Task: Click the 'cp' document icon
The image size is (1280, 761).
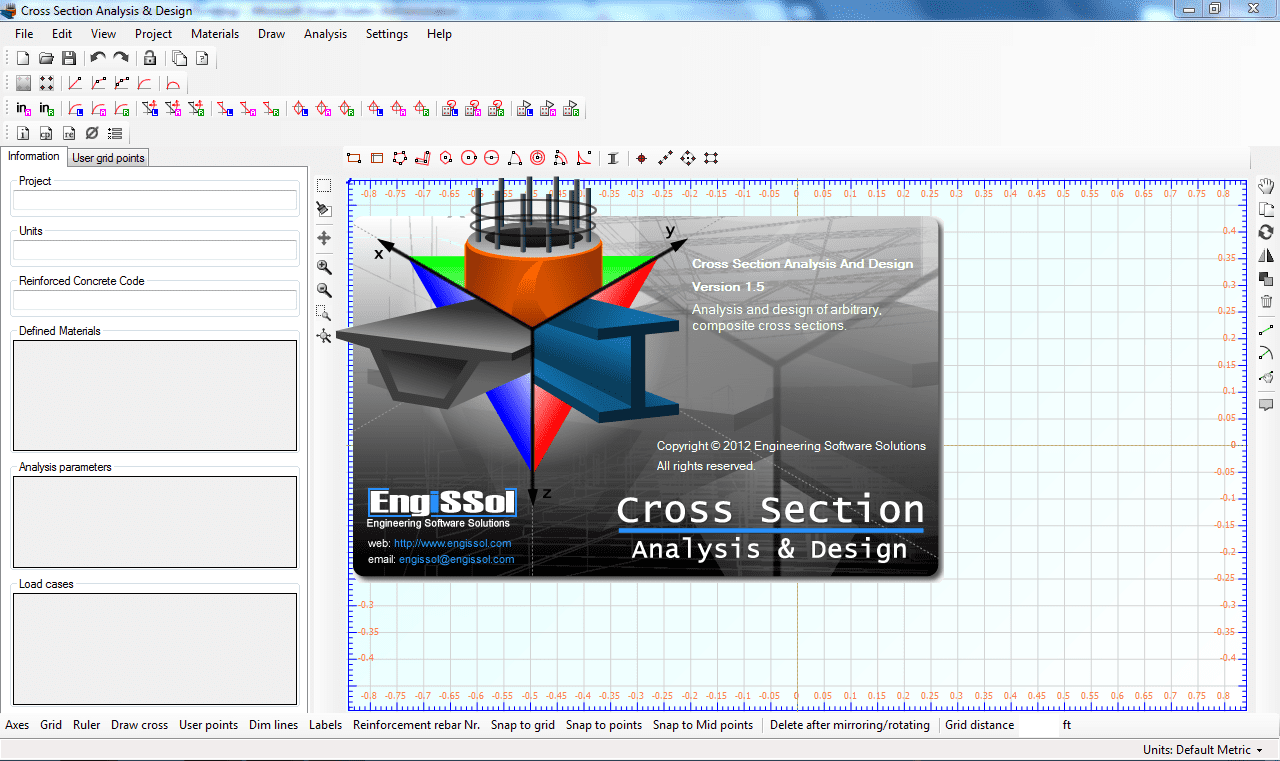Action: pos(46,133)
